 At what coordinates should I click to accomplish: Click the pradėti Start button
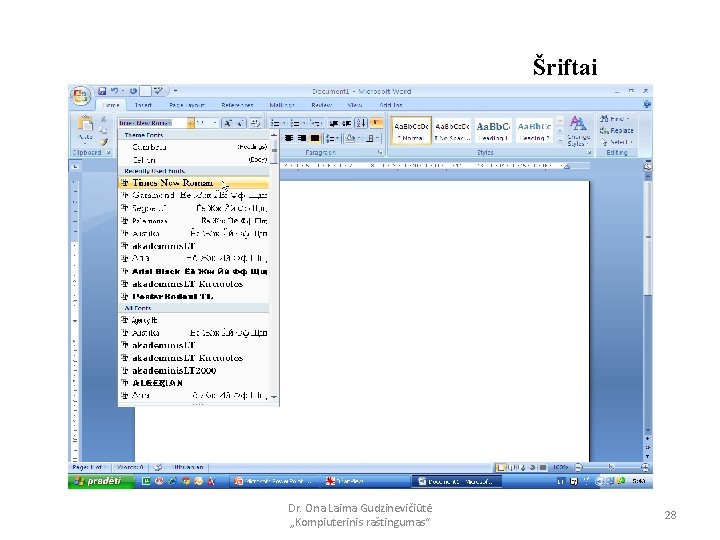pyautogui.click(x=101, y=481)
